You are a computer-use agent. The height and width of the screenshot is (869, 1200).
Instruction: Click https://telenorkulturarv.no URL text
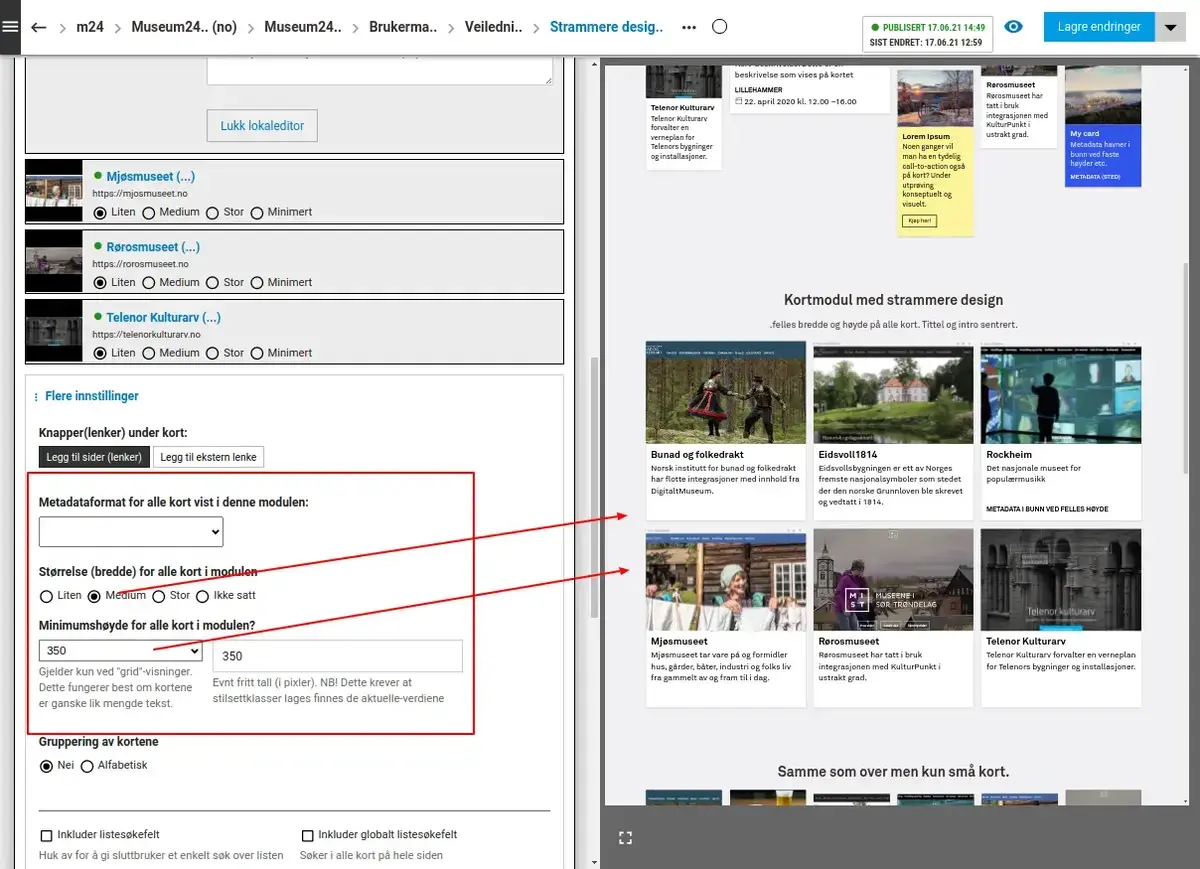pyautogui.click(x=147, y=334)
